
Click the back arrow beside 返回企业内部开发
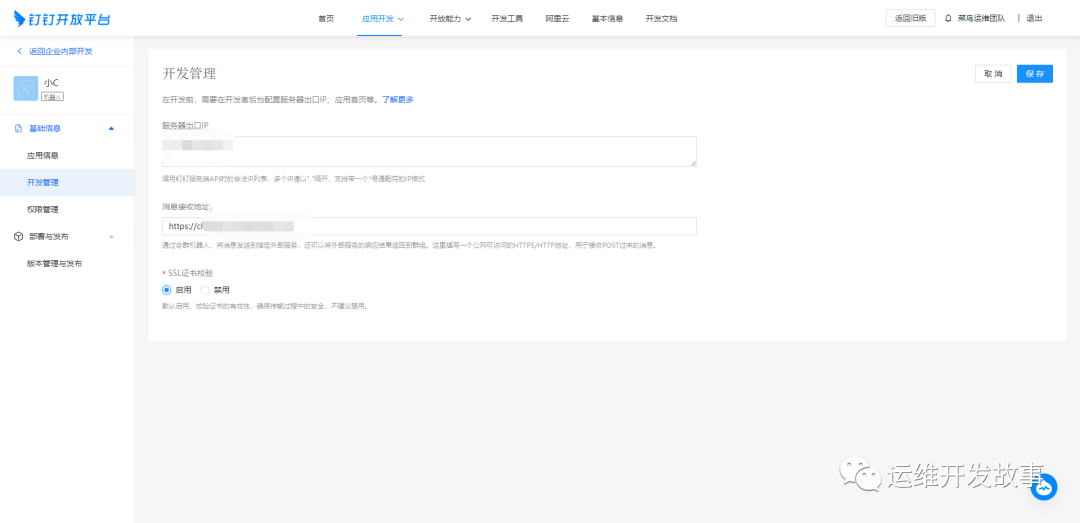tap(19, 51)
